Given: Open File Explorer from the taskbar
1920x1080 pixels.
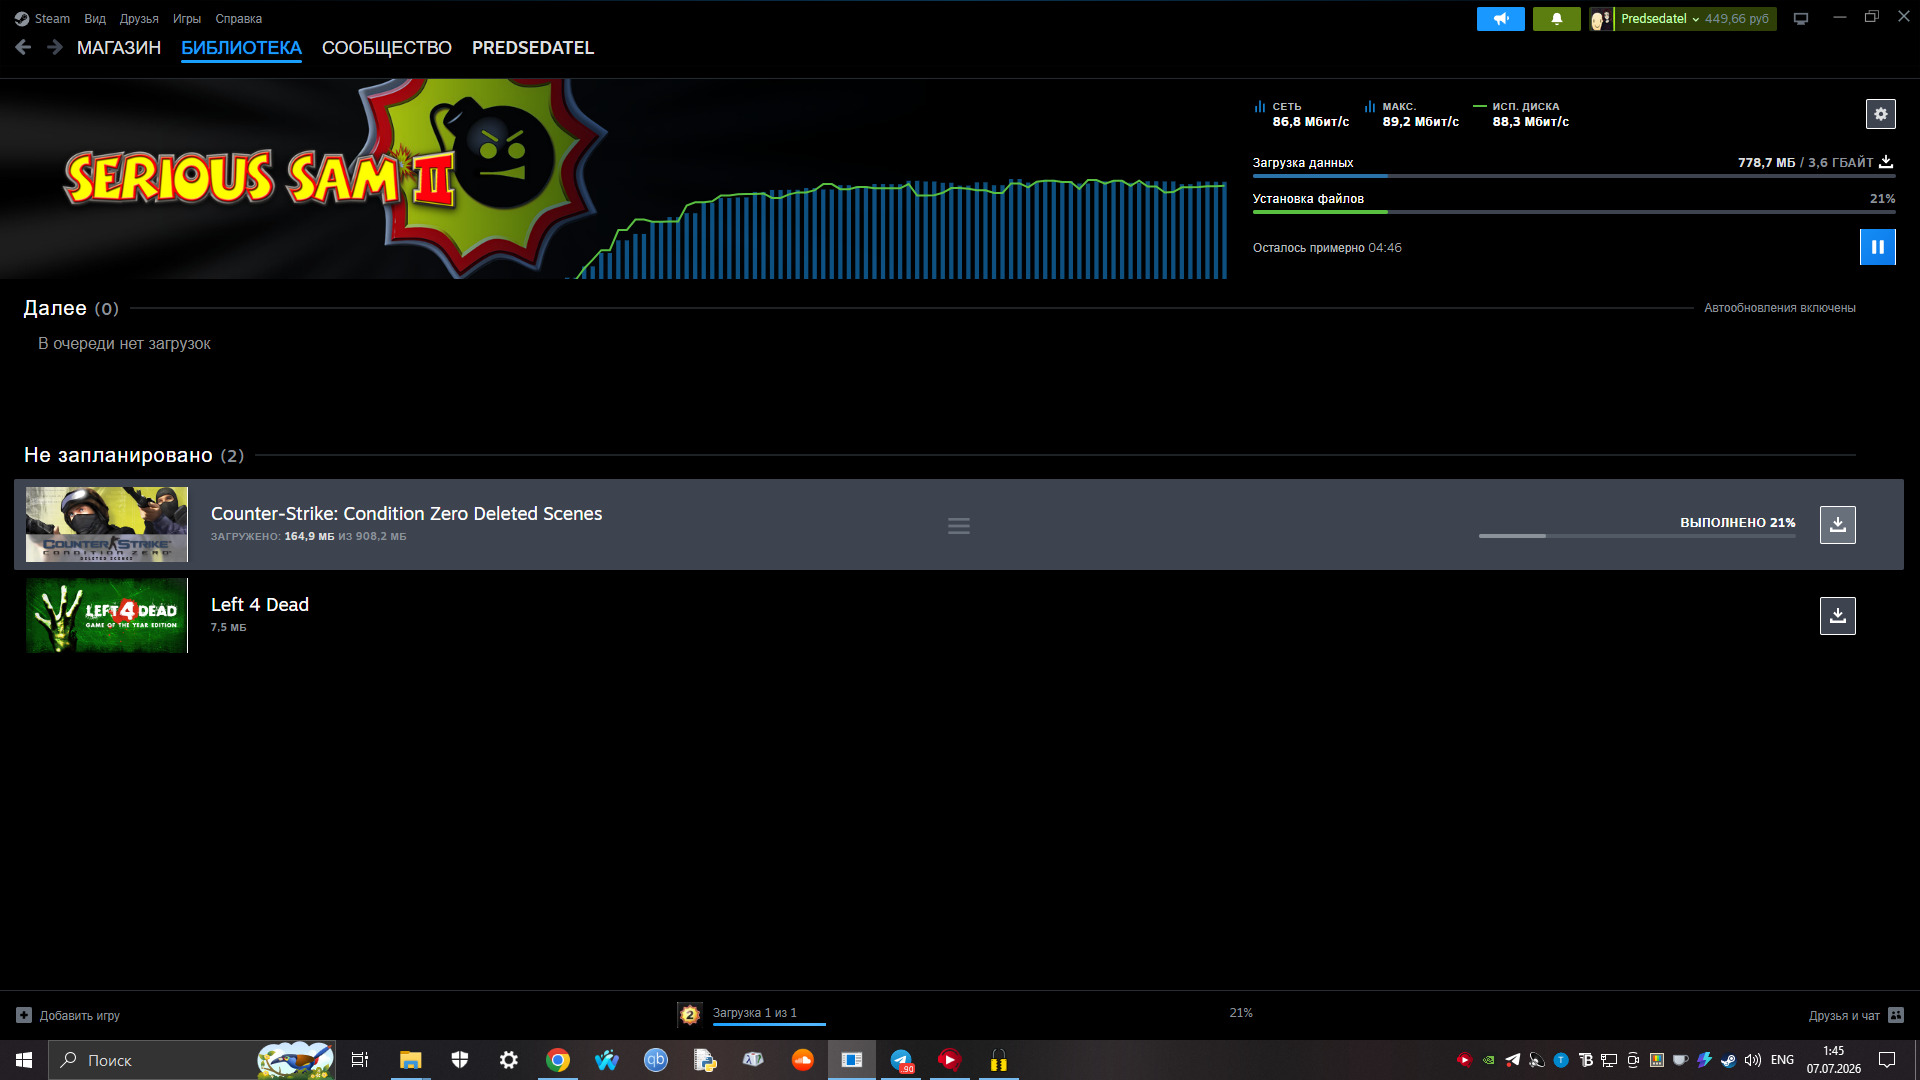Looking at the screenshot, I should [x=410, y=1060].
